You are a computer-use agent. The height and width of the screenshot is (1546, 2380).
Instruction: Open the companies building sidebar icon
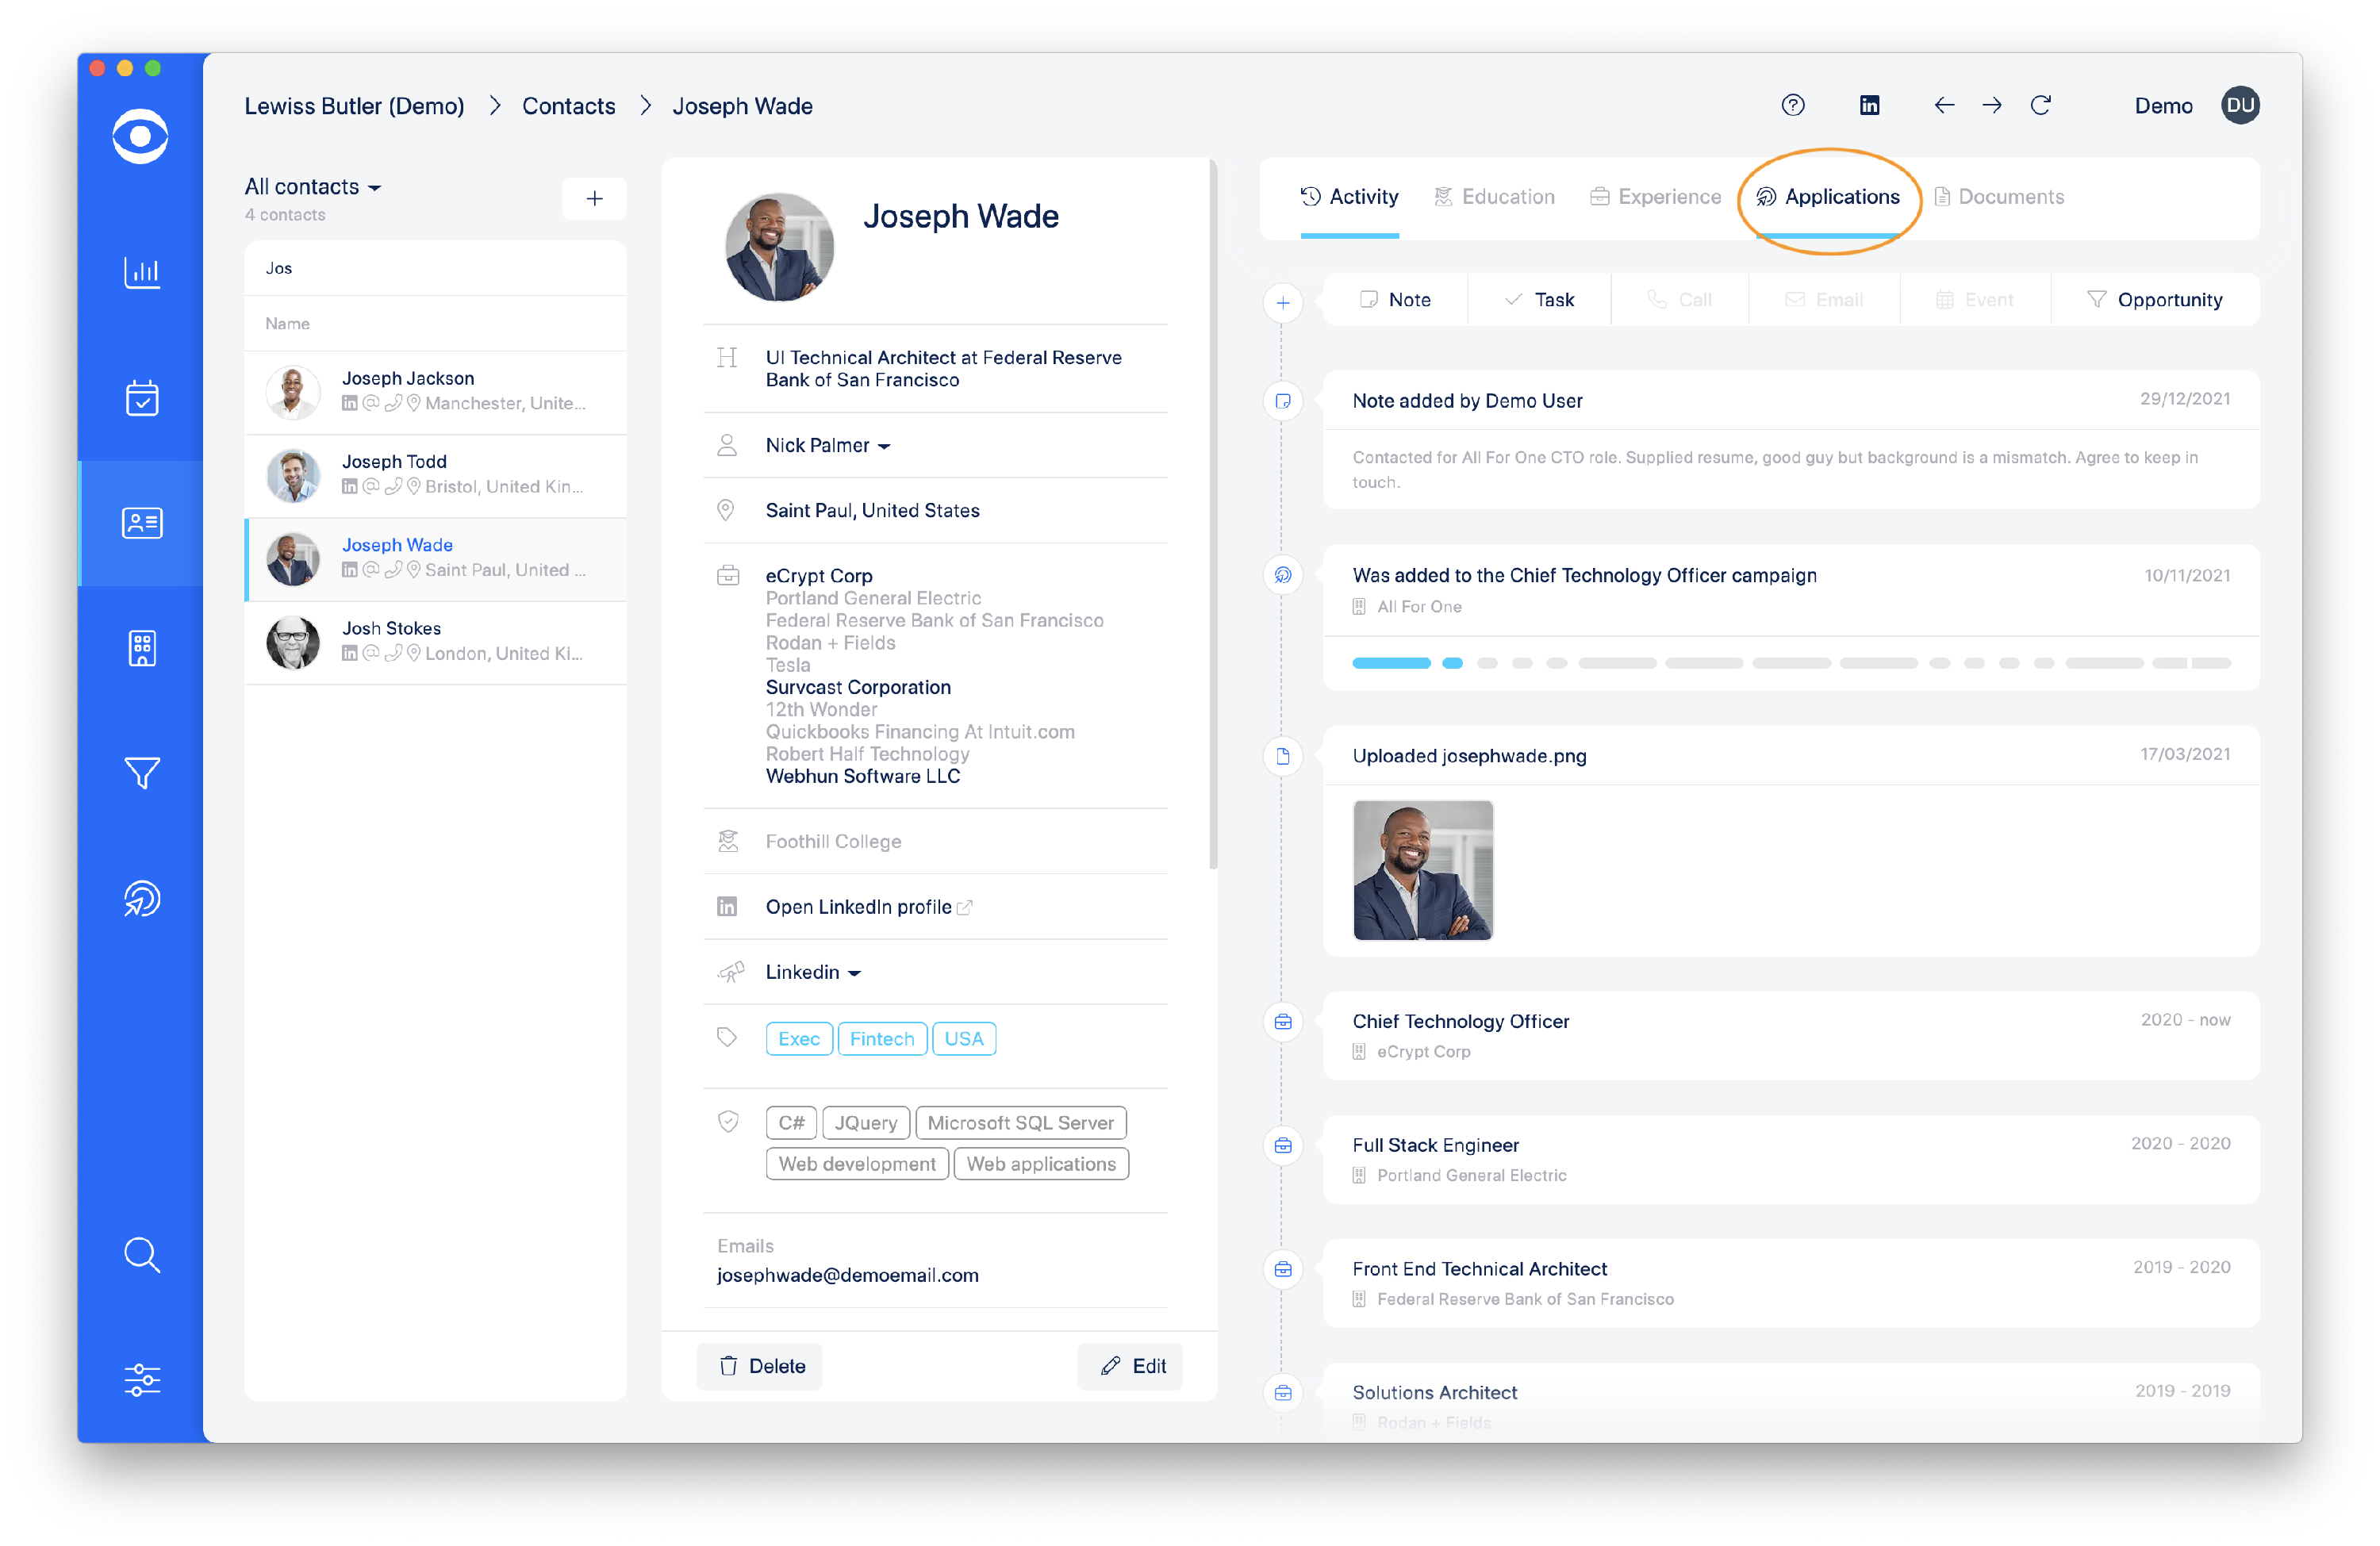coord(142,648)
